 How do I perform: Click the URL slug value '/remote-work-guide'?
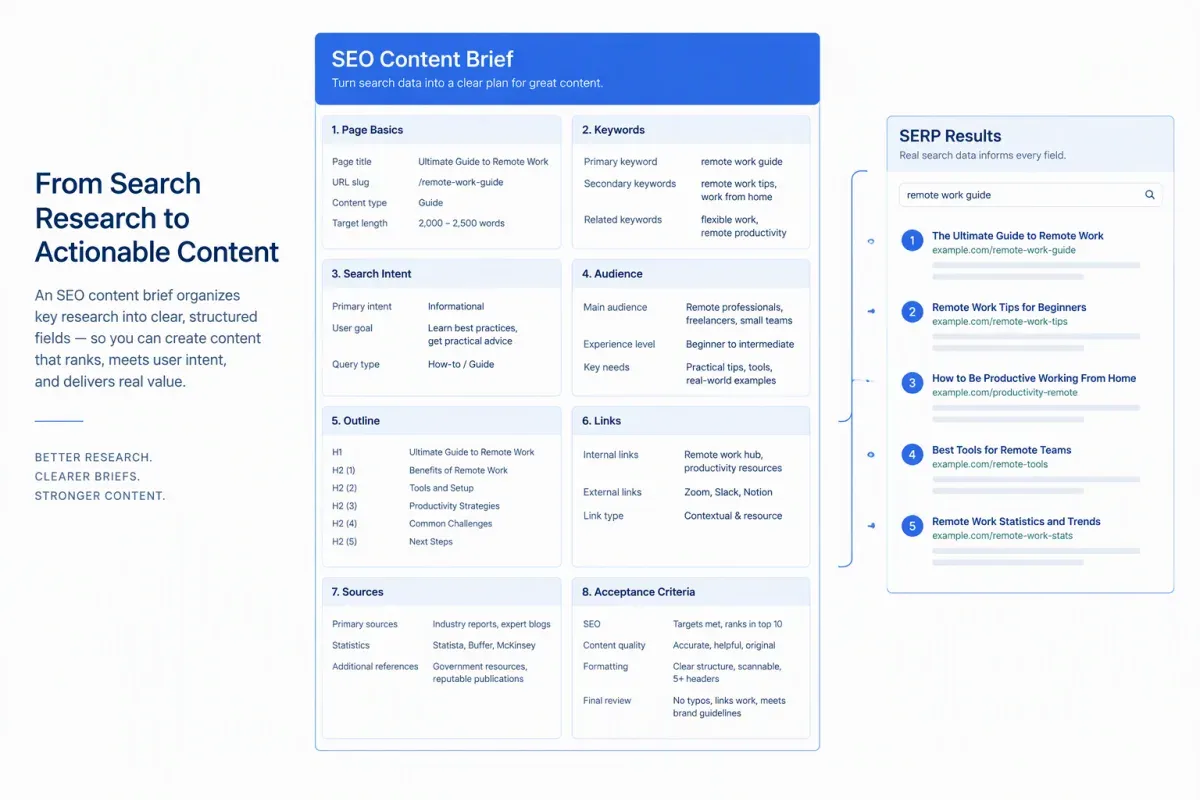click(x=461, y=182)
